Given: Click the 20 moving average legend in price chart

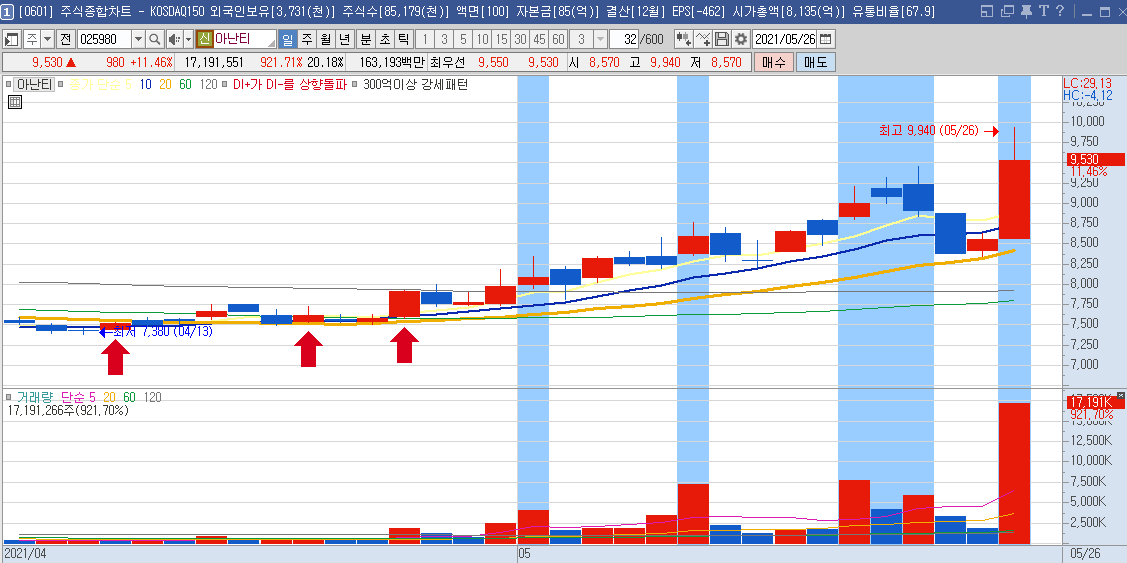Looking at the screenshot, I should pyautogui.click(x=165, y=84).
